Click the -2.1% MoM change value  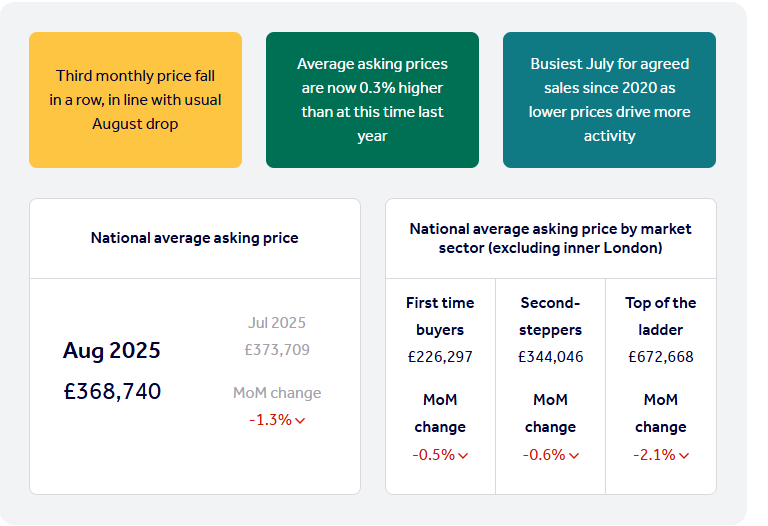654,455
